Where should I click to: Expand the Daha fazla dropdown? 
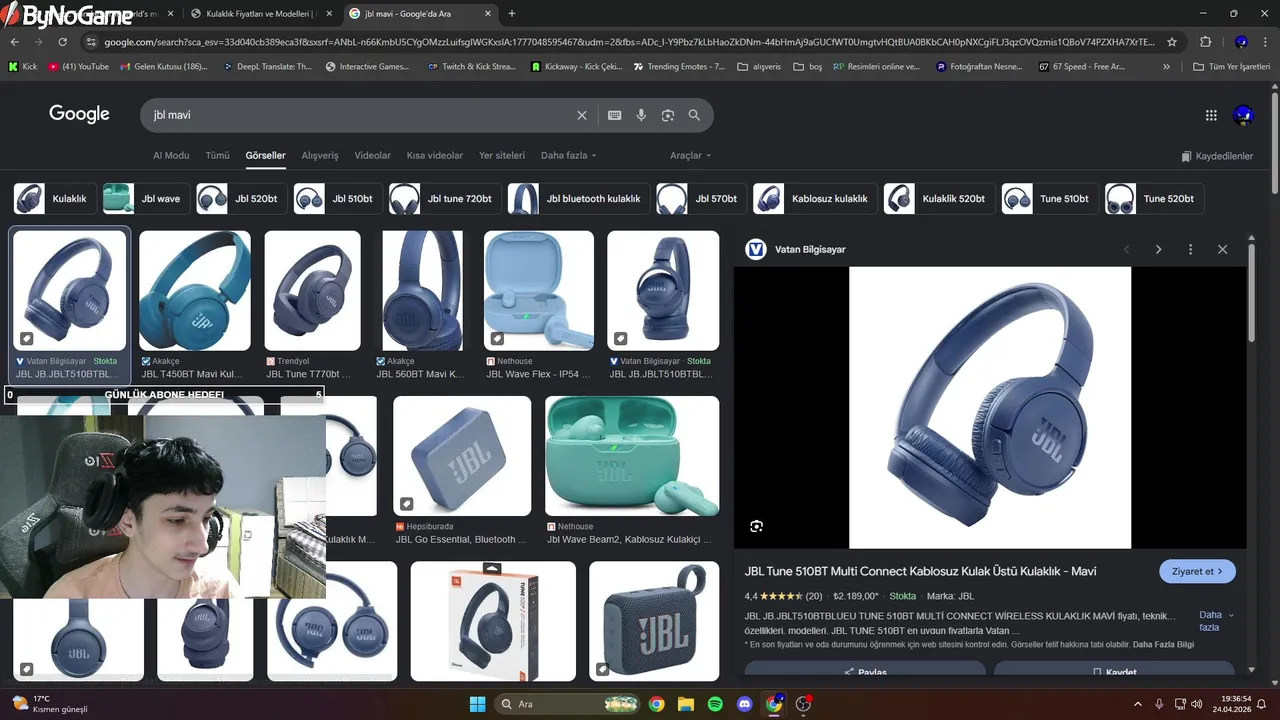tap(568, 156)
